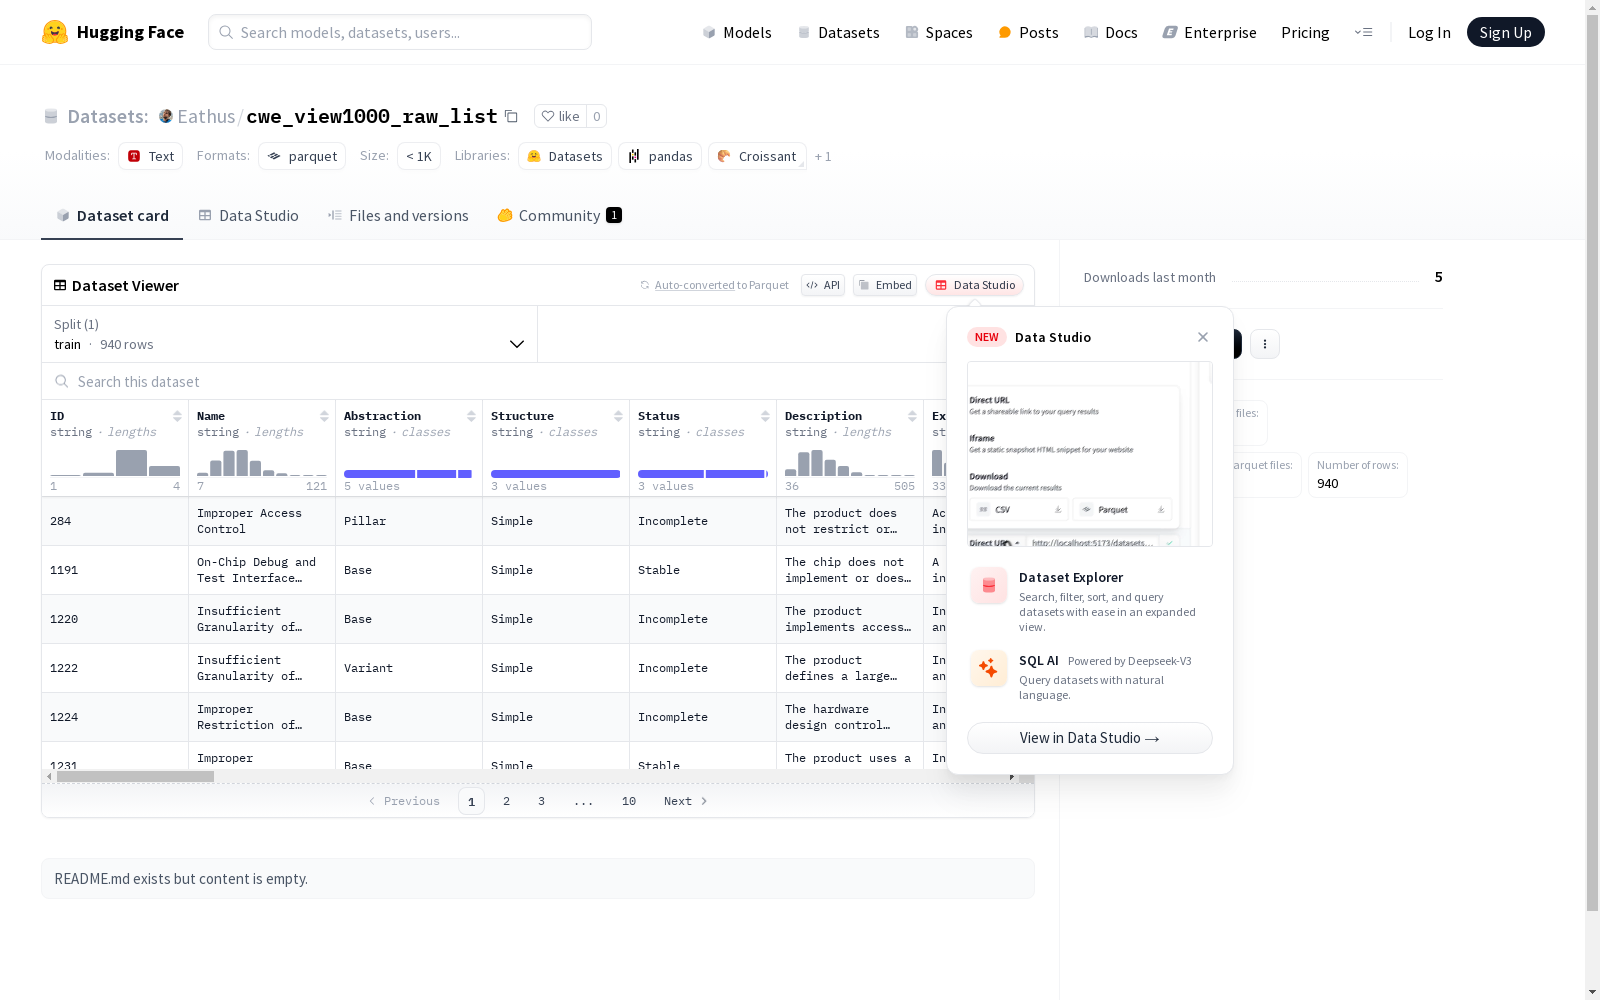This screenshot has height=1000, width=1600.
Task: Open the Auto-converted link
Action: pos(695,285)
